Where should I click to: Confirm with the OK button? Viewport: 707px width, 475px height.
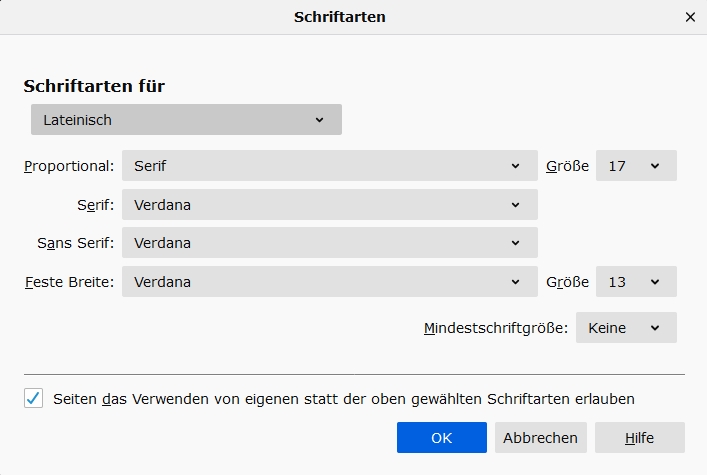click(x=441, y=438)
